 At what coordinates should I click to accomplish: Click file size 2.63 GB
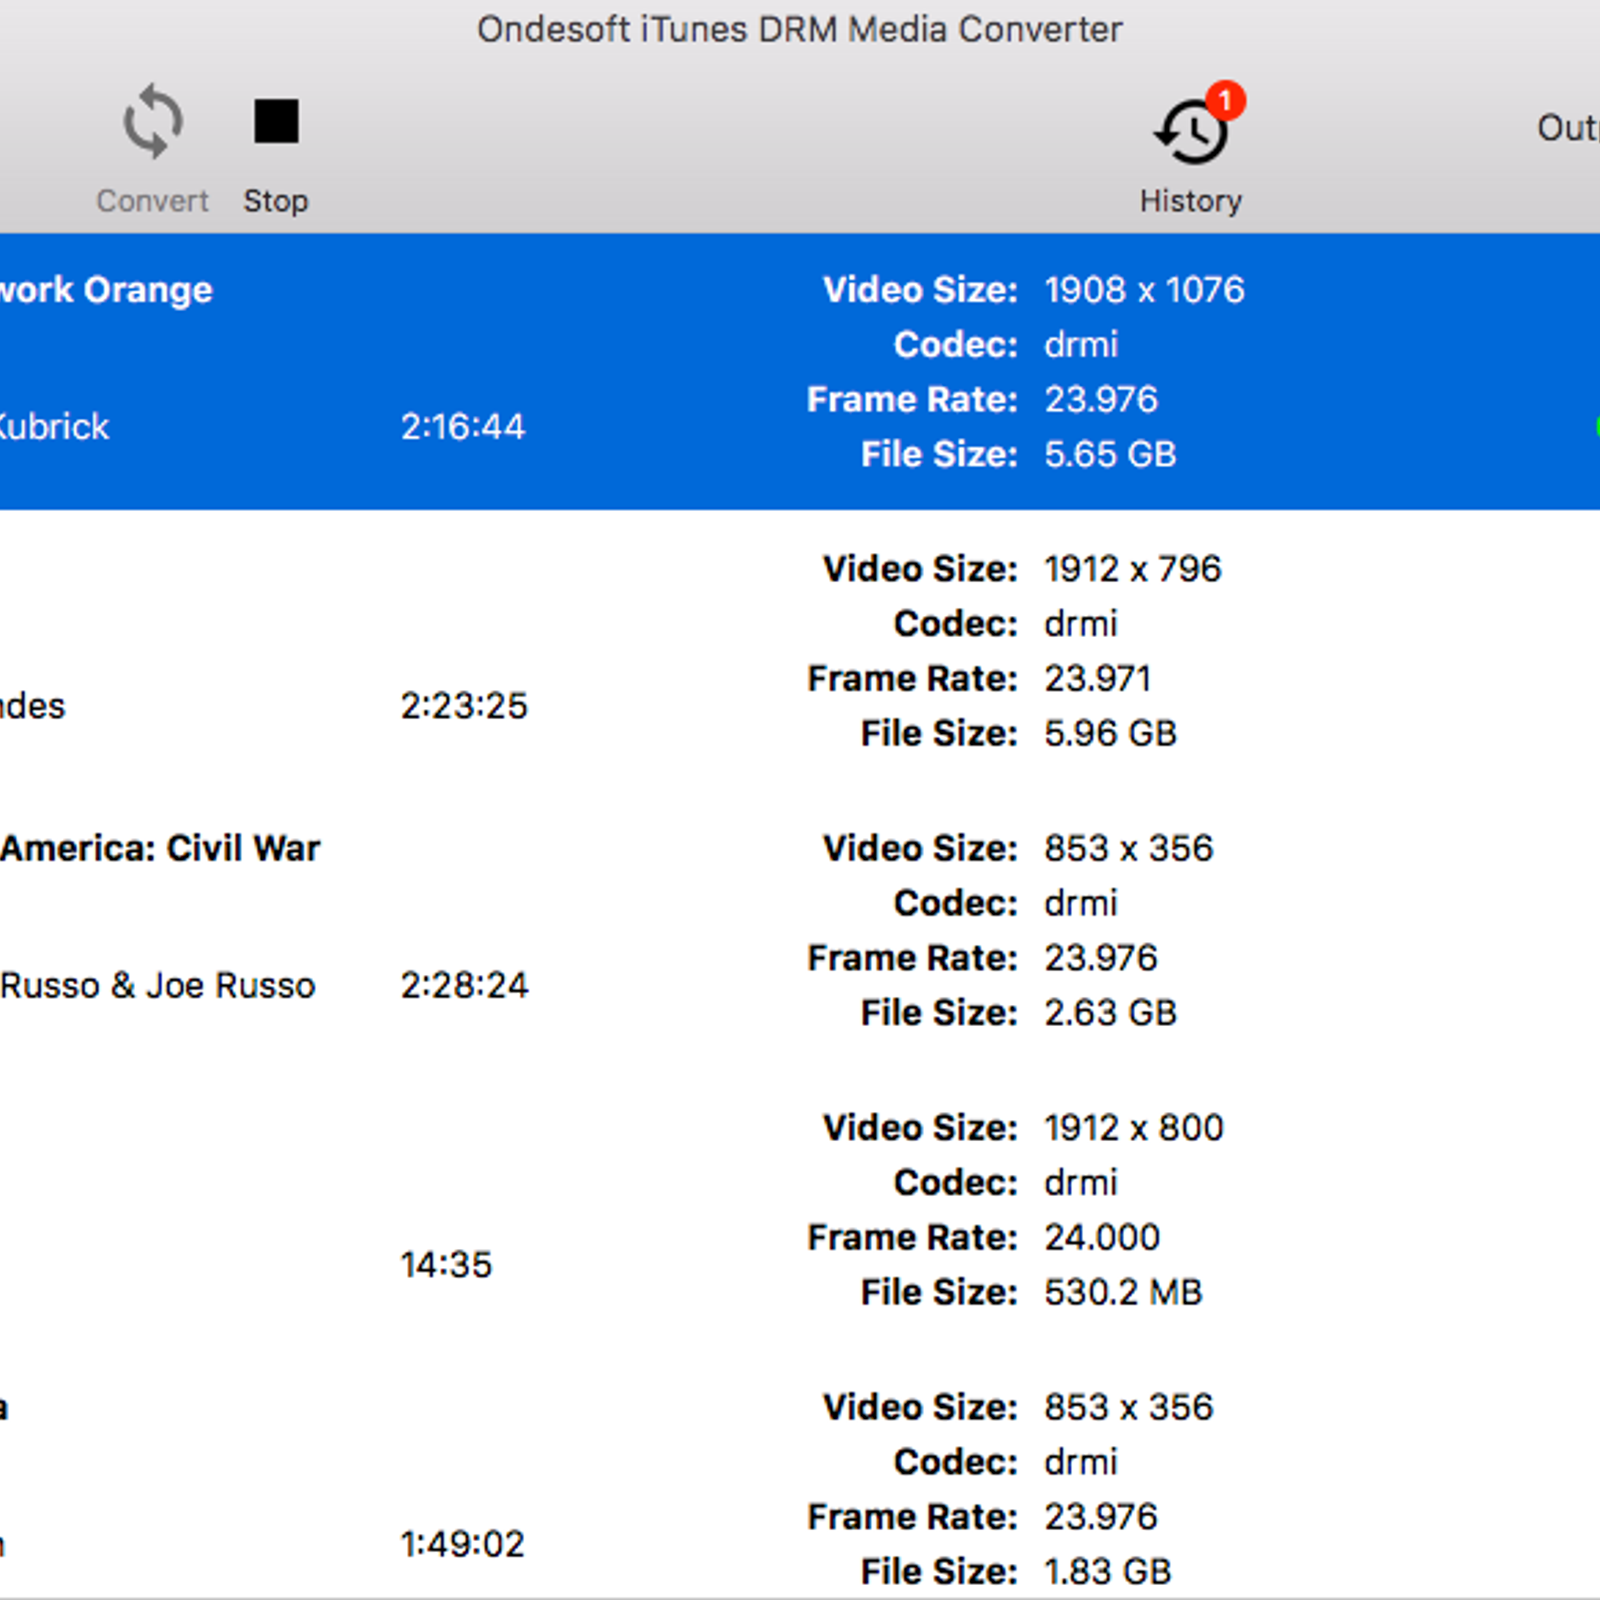1110,1013
